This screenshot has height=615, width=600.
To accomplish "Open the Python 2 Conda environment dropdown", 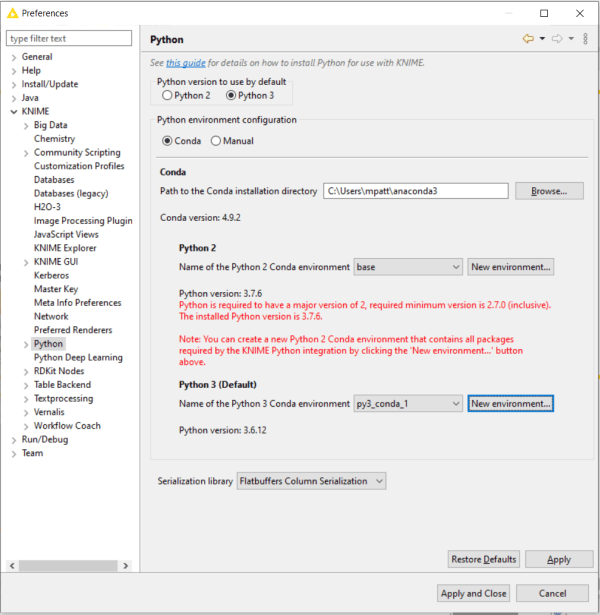I will click(408, 267).
